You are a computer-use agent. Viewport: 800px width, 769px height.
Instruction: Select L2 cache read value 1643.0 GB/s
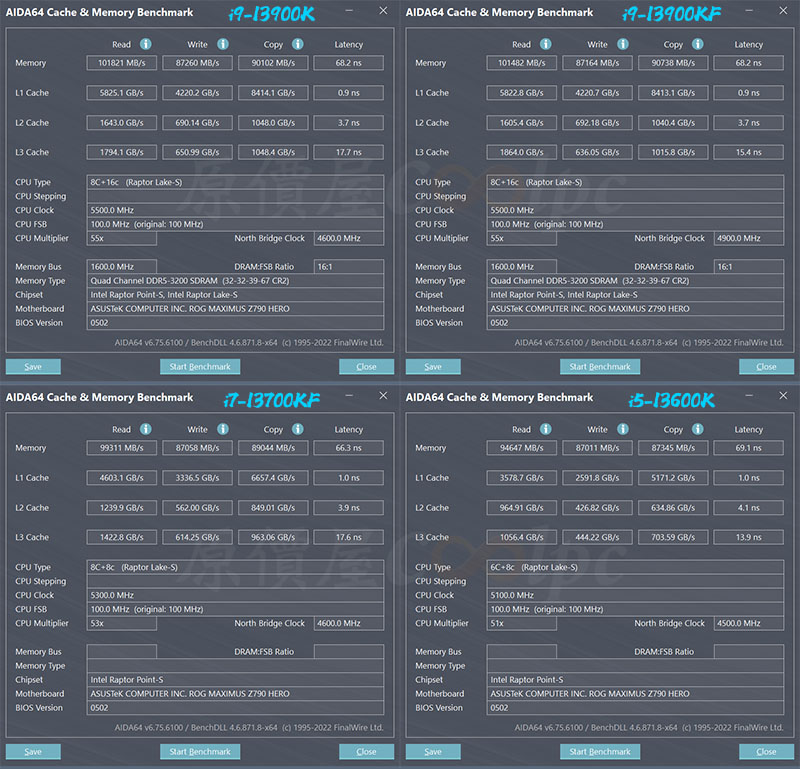pos(121,122)
